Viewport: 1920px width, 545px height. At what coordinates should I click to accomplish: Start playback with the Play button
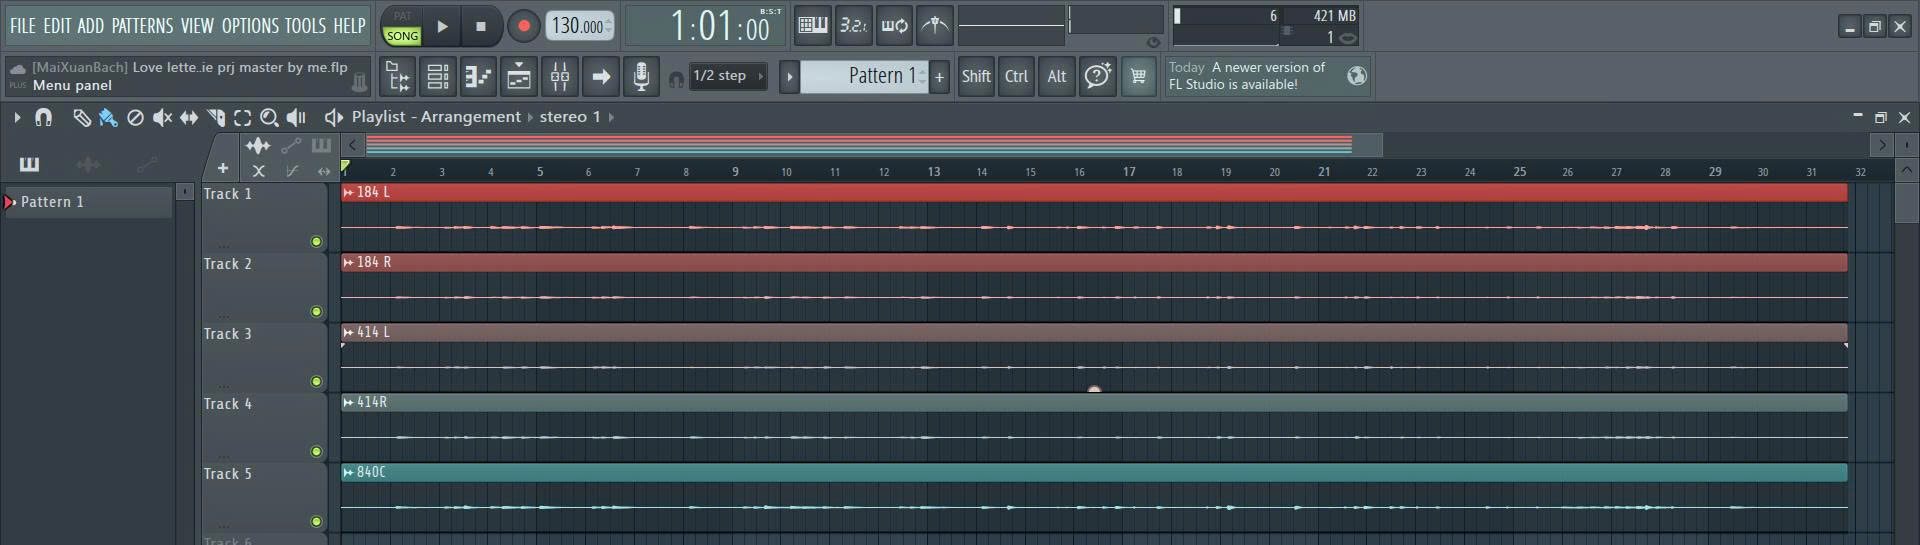click(442, 26)
